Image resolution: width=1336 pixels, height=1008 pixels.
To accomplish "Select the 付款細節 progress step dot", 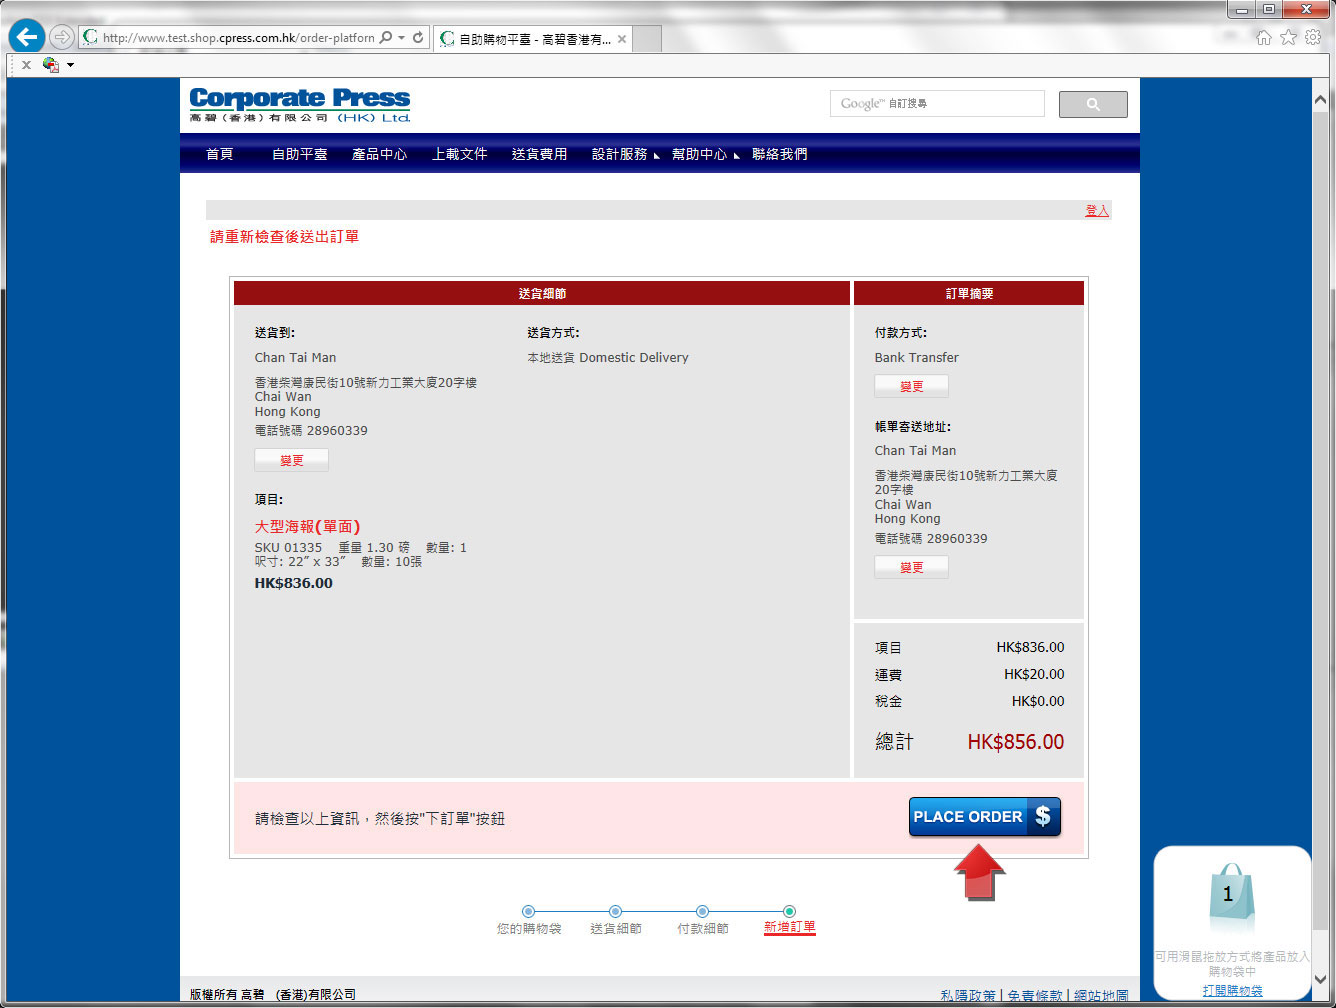I will coord(702,911).
